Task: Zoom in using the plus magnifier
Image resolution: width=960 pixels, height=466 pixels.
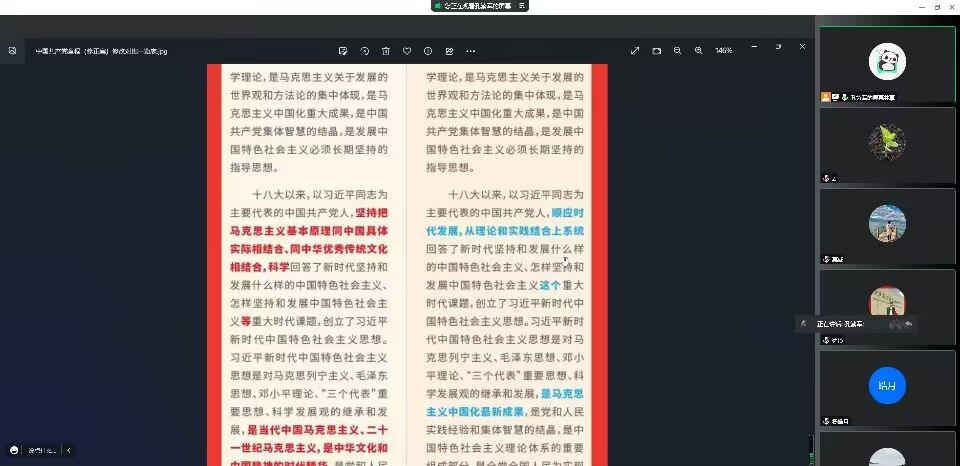Action: coord(699,50)
